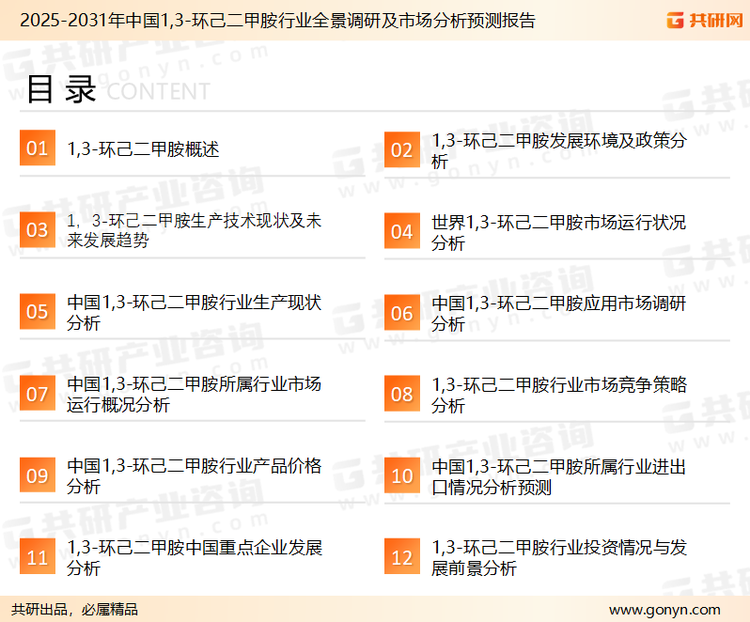Open chapter 中国1,3-环己二甲胺行业产品价格分析
750x622 pixels.
pyautogui.click(x=194, y=476)
